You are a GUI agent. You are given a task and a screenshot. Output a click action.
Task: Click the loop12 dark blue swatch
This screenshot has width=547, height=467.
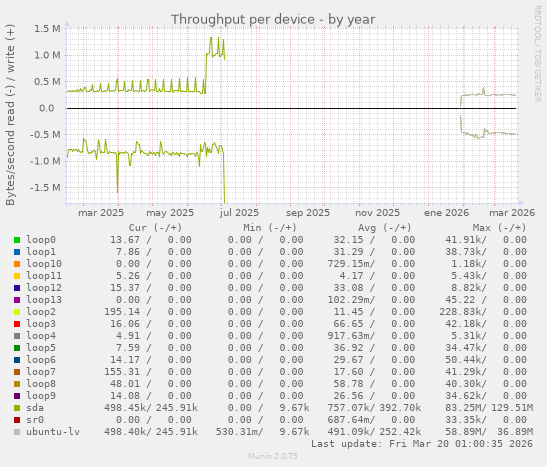pos(17,288)
